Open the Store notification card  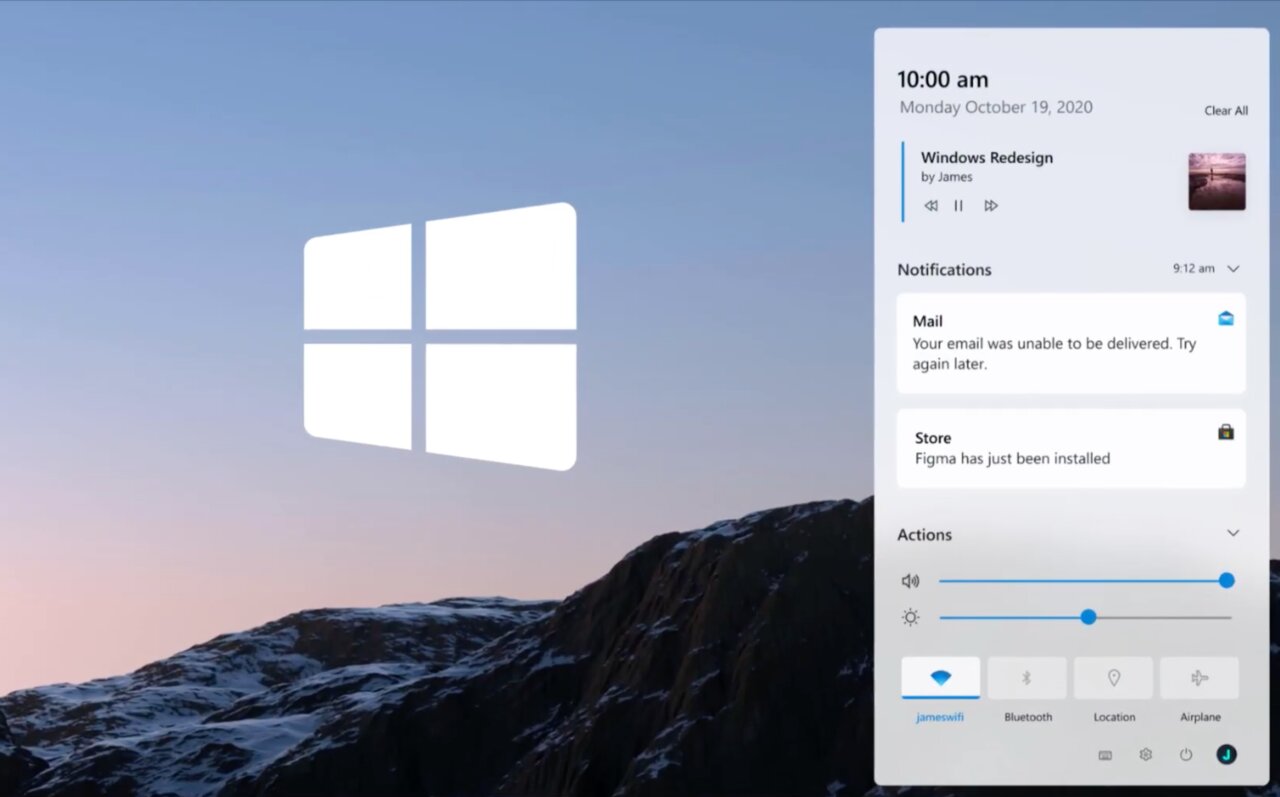coord(1071,448)
